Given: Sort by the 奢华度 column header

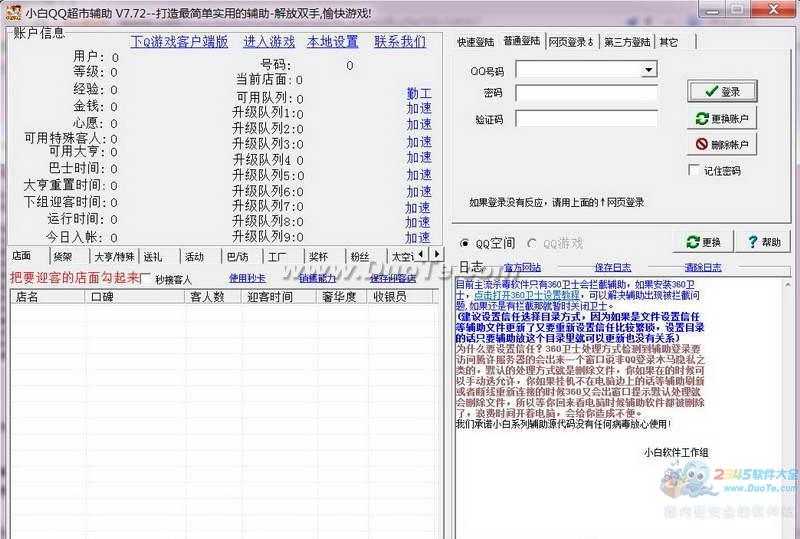Looking at the screenshot, I should pyautogui.click(x=342, y=297).
